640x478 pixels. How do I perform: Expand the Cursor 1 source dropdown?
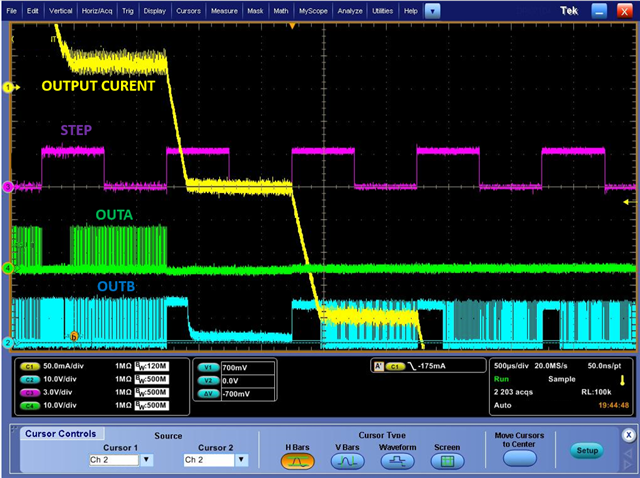point(147,460)
